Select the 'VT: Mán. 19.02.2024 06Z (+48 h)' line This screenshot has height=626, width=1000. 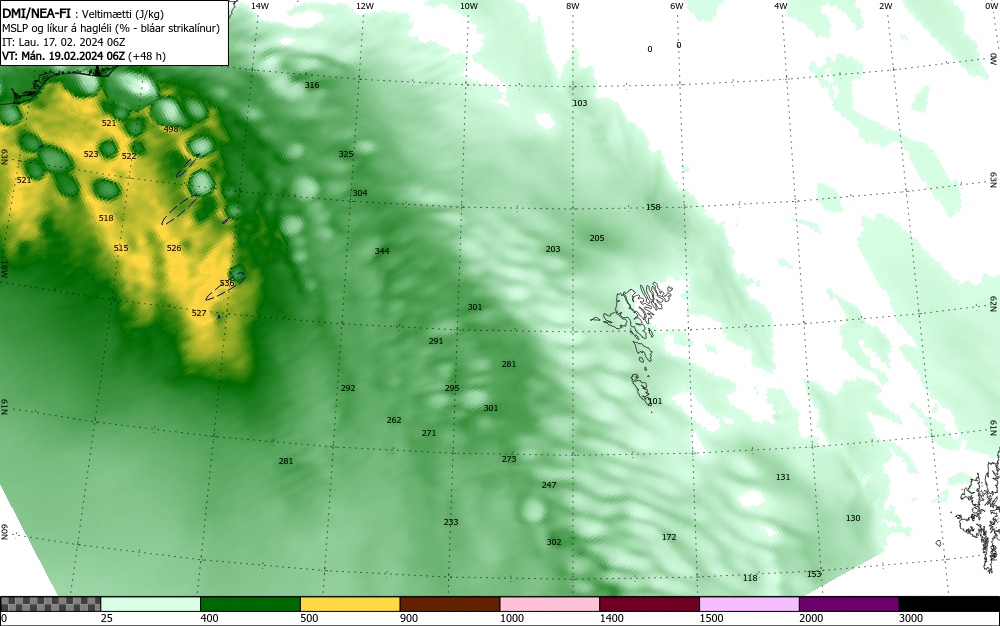[x=84, y=56]
